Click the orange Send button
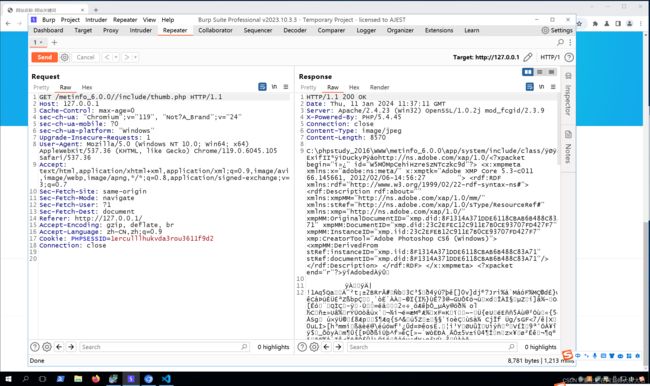 pos(44,57)
